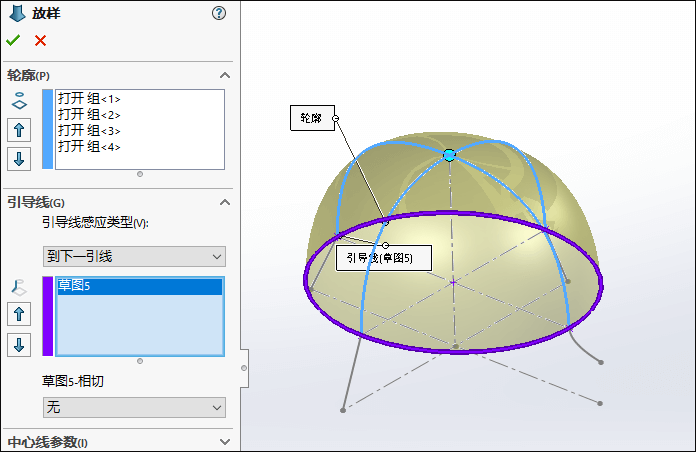Cancel the loft with the red X
This screenshot has width=696, height=452.
pyautogui.click(x=40, y=40)
